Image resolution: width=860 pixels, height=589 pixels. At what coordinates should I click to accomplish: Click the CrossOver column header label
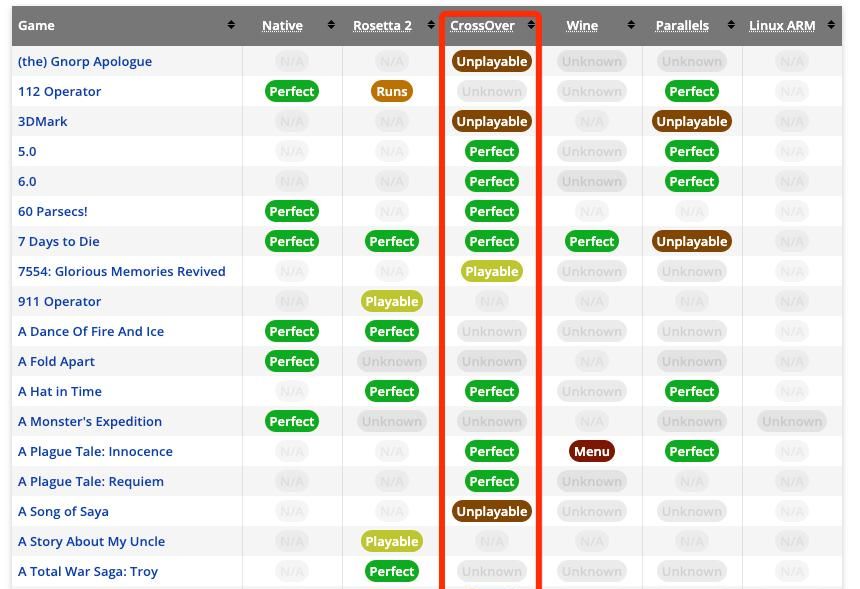tap(482, 25)
